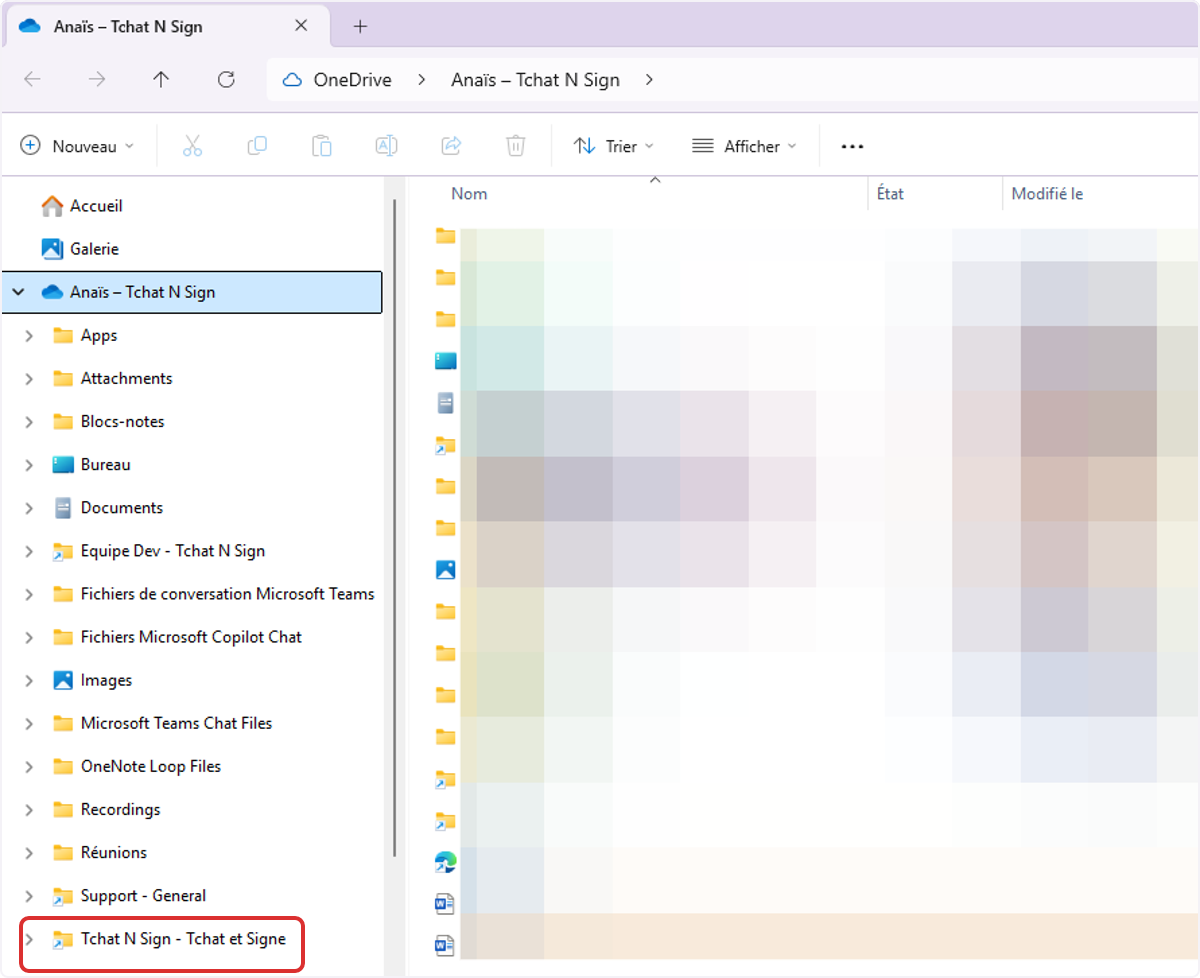Select Microsoft Teams Chat Files folder
This screenshot has width=1200, height=978.
[176, 723]
